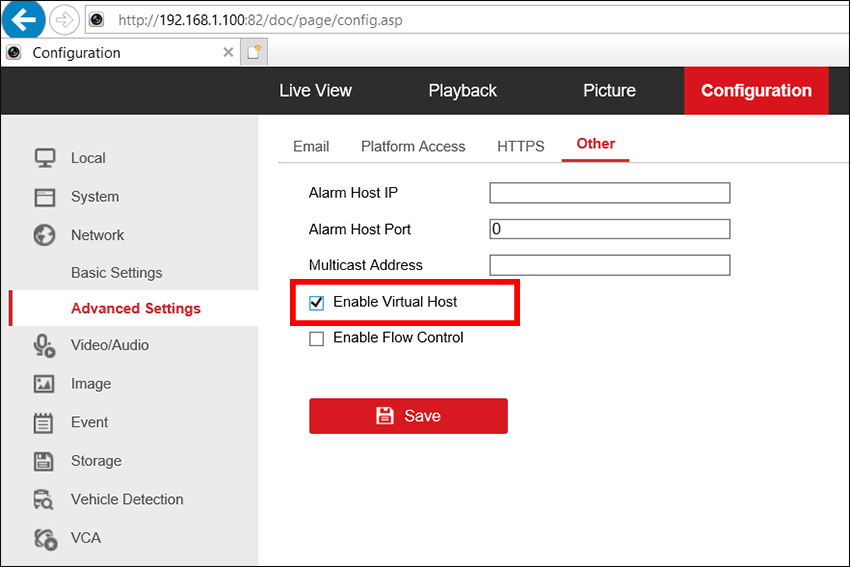Open Network Basic Settings

click(117, 273)
